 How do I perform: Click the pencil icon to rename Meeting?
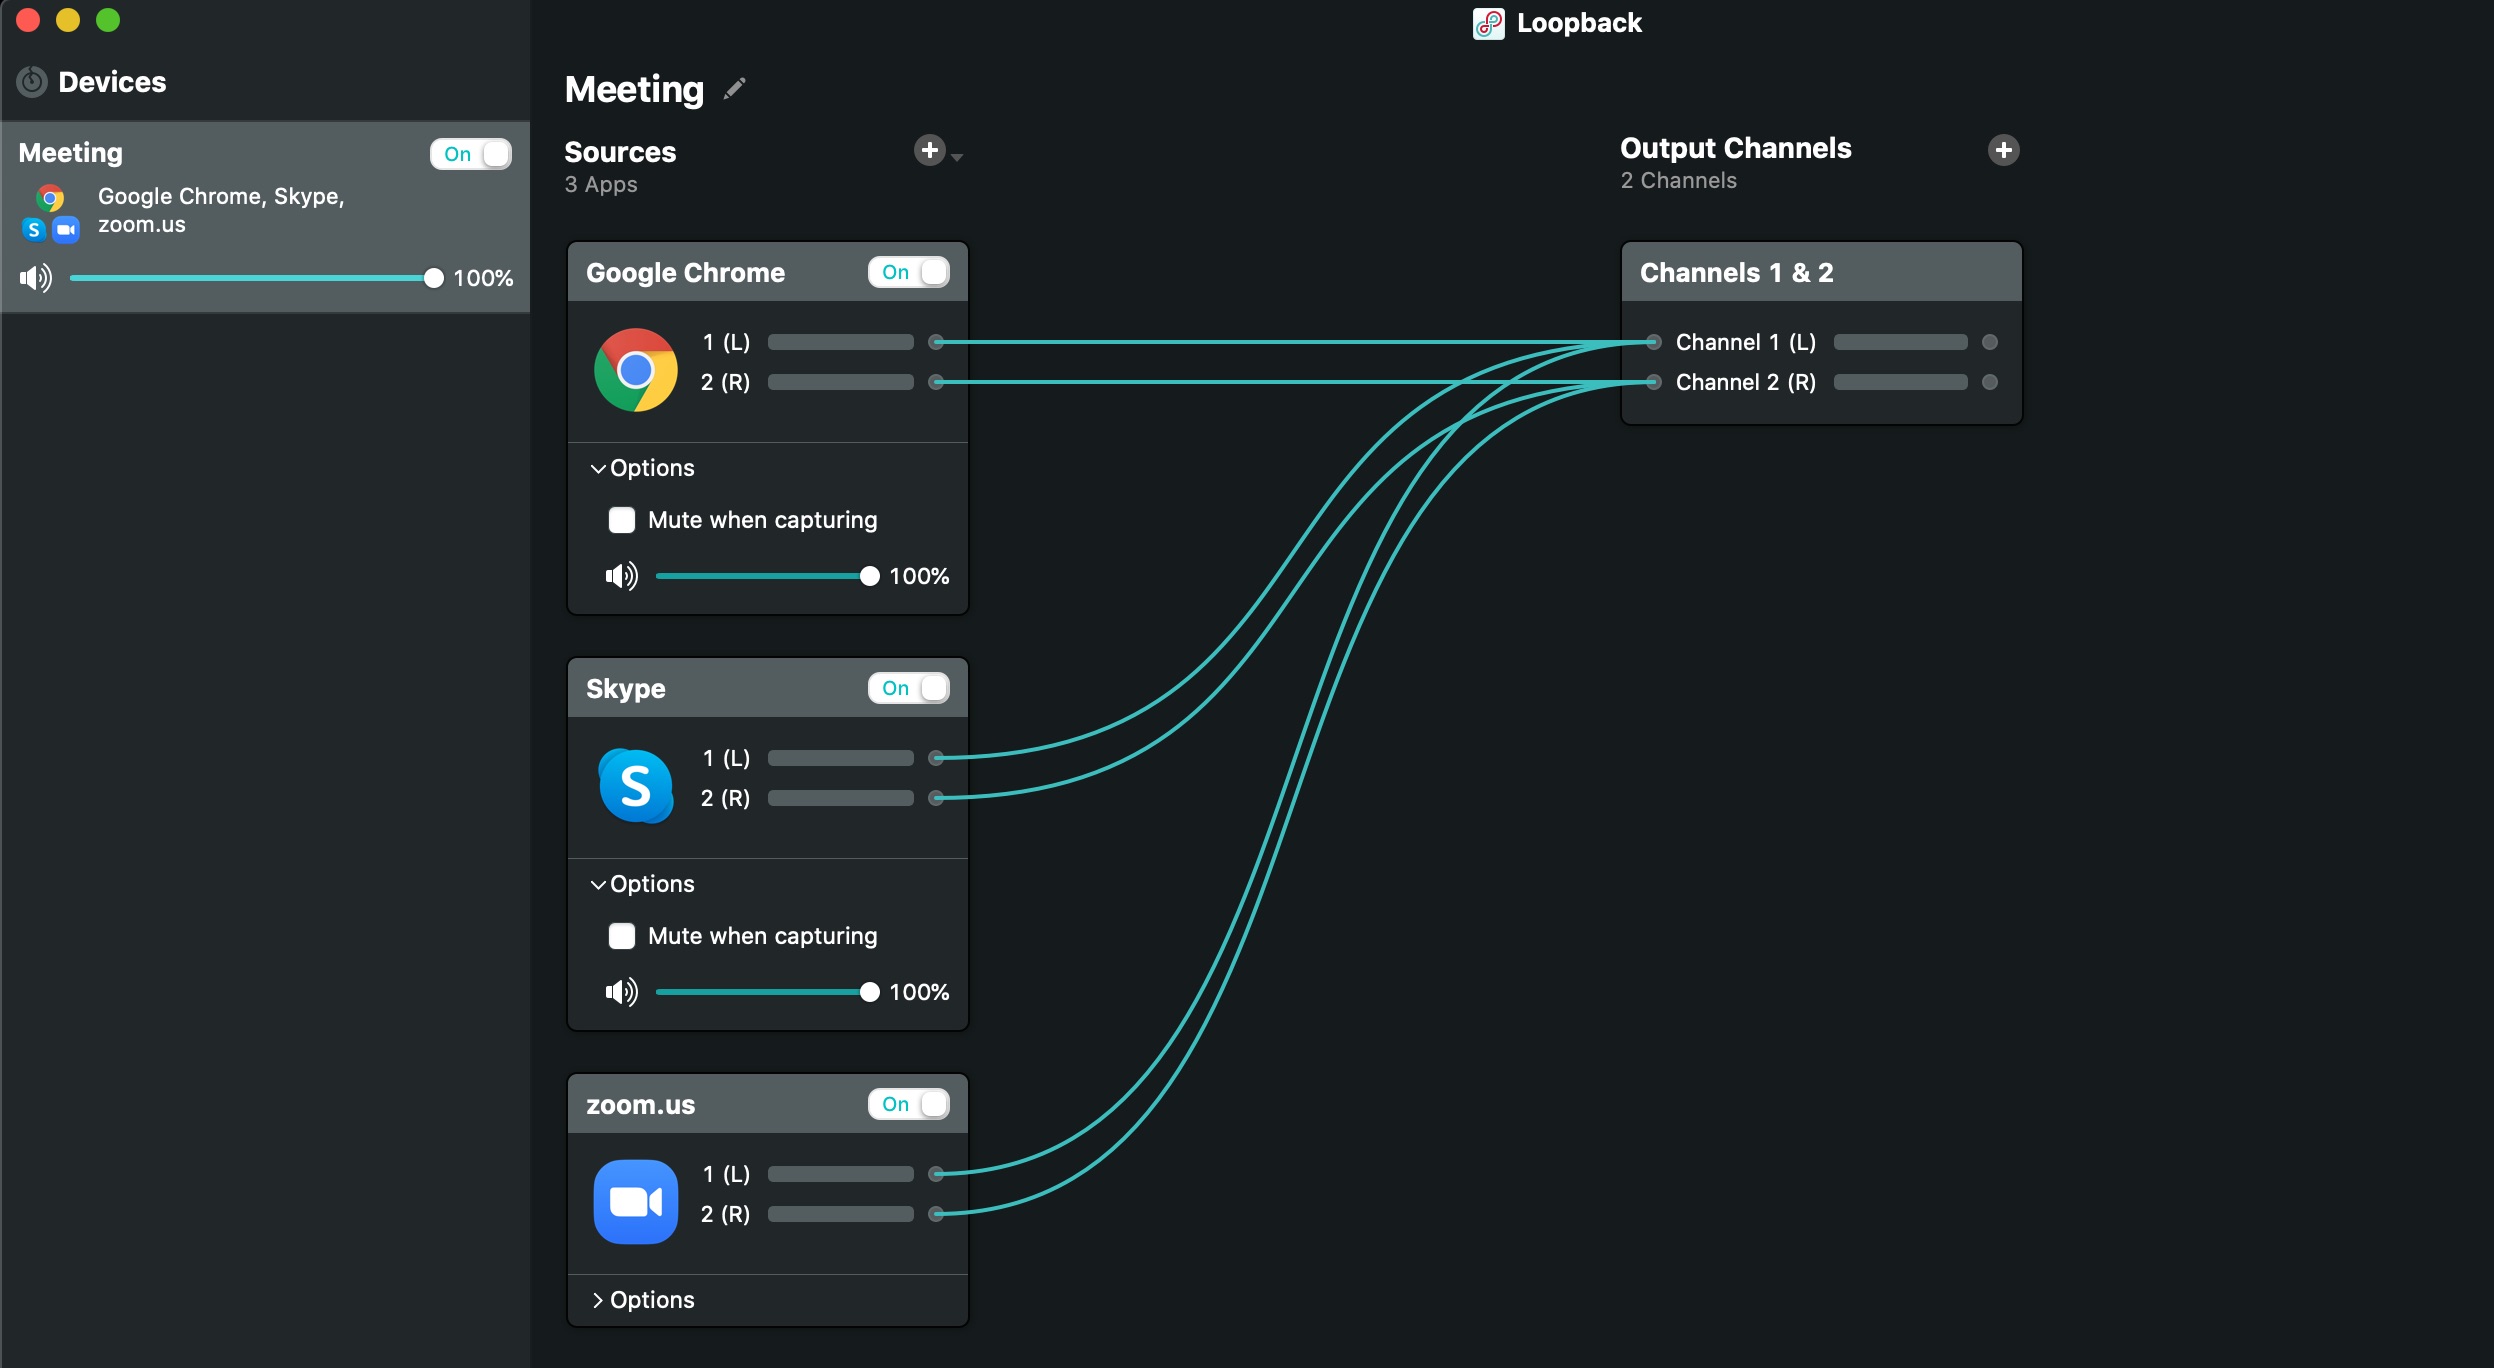tap(735, 89)
